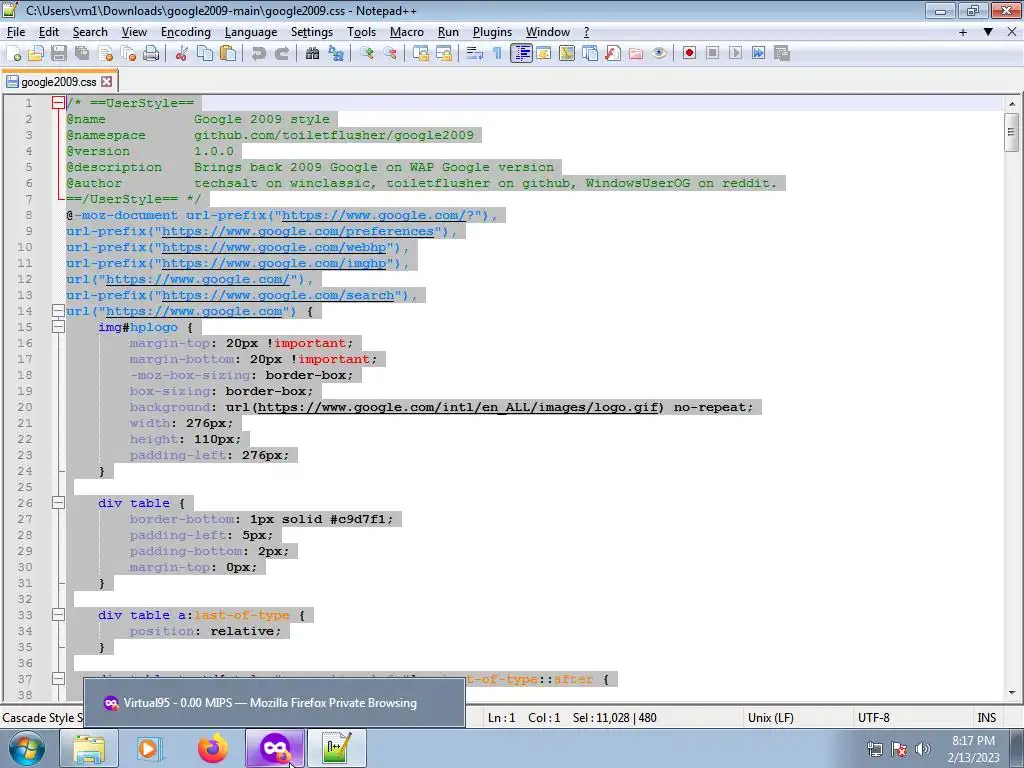1024x768 pixels.
Task: Open the File menu
Action: pos(16,32)
